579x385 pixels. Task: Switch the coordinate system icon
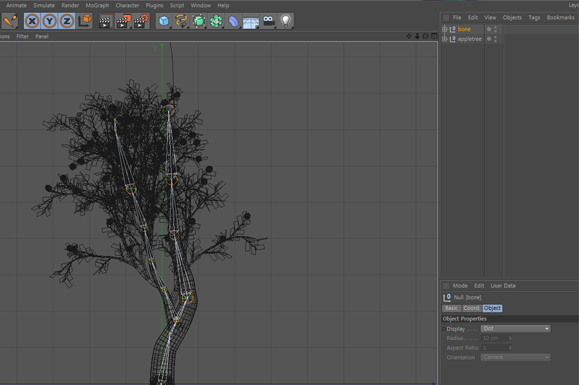tap(84, 21)
